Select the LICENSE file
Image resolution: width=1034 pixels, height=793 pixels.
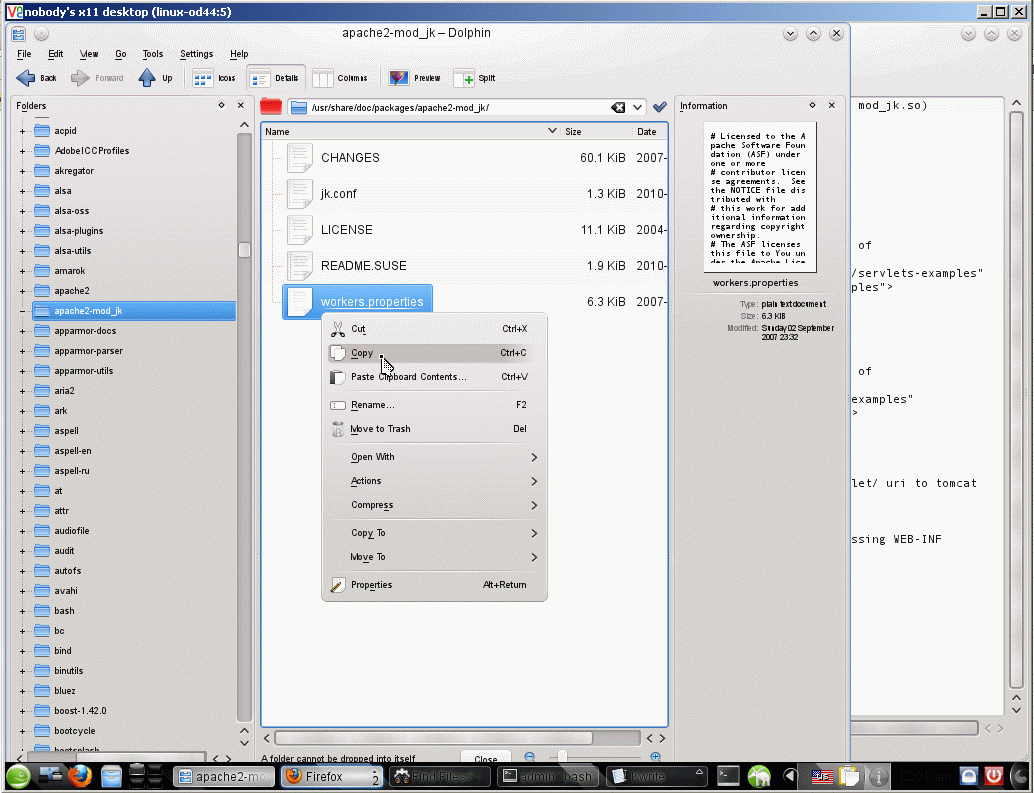(x=346, y=229)
